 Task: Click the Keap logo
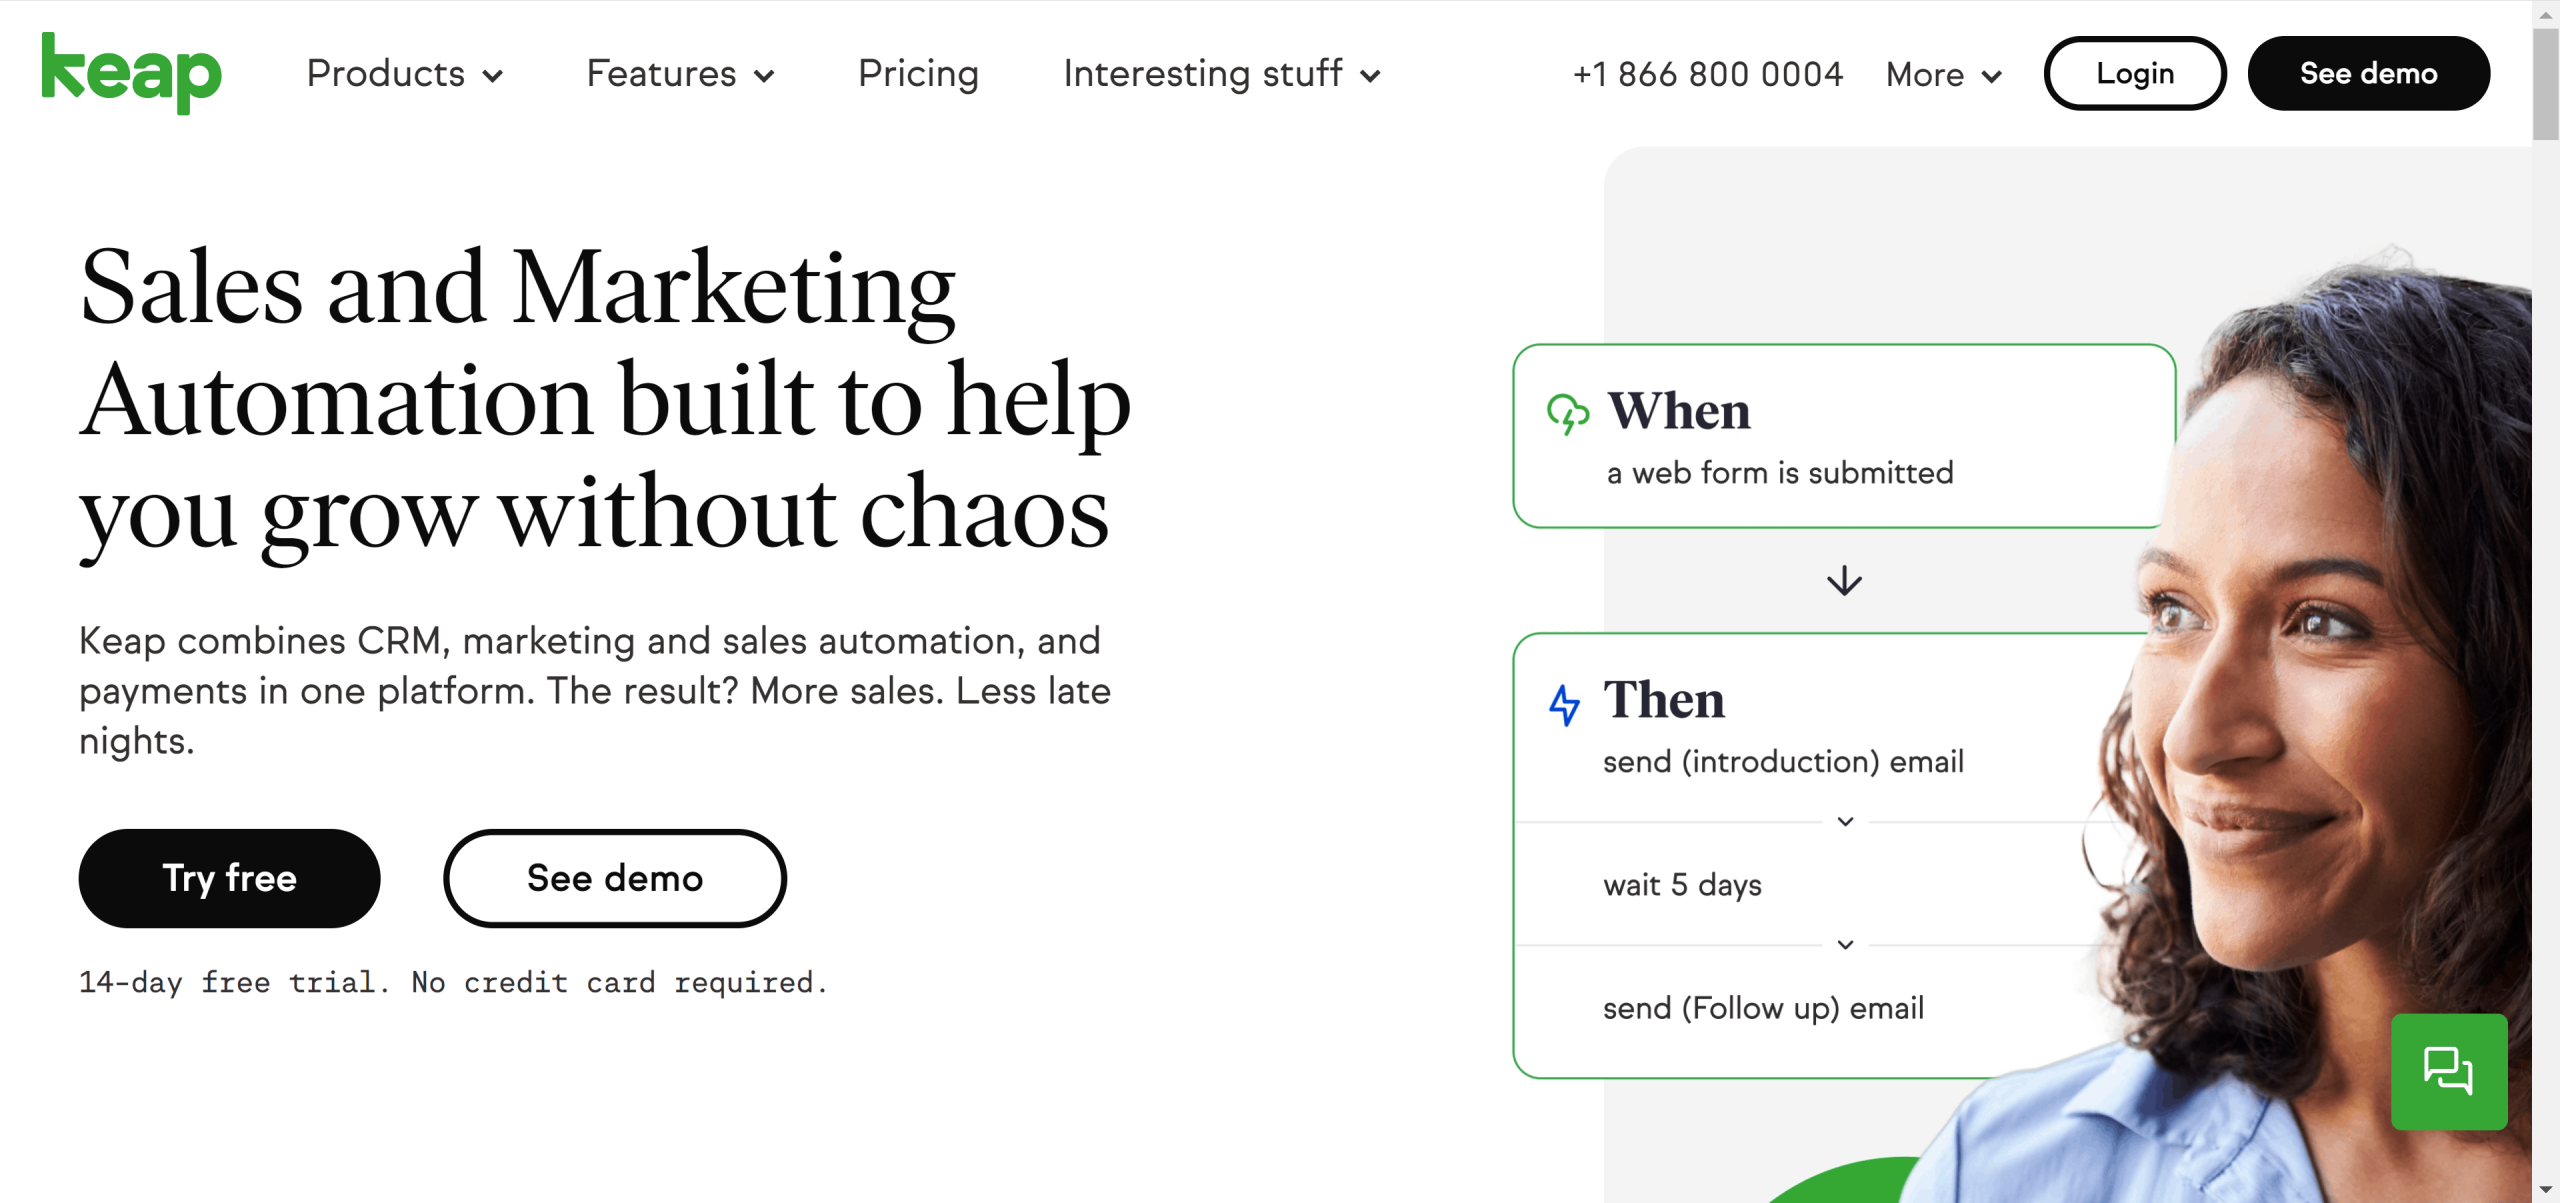(131, 73)
